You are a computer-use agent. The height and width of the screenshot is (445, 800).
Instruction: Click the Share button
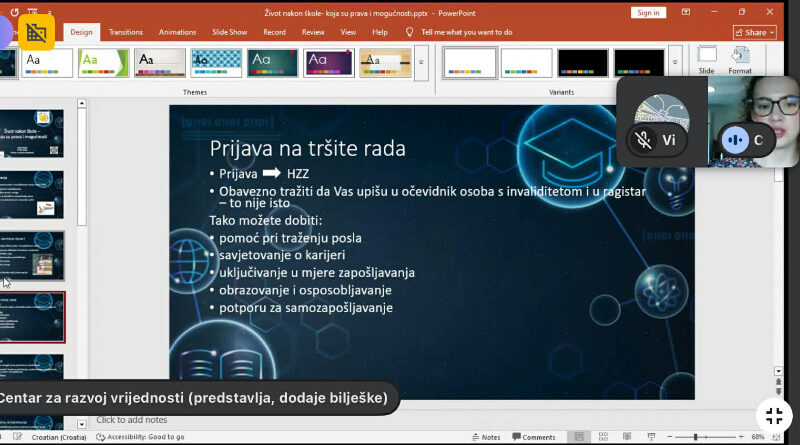755,33
